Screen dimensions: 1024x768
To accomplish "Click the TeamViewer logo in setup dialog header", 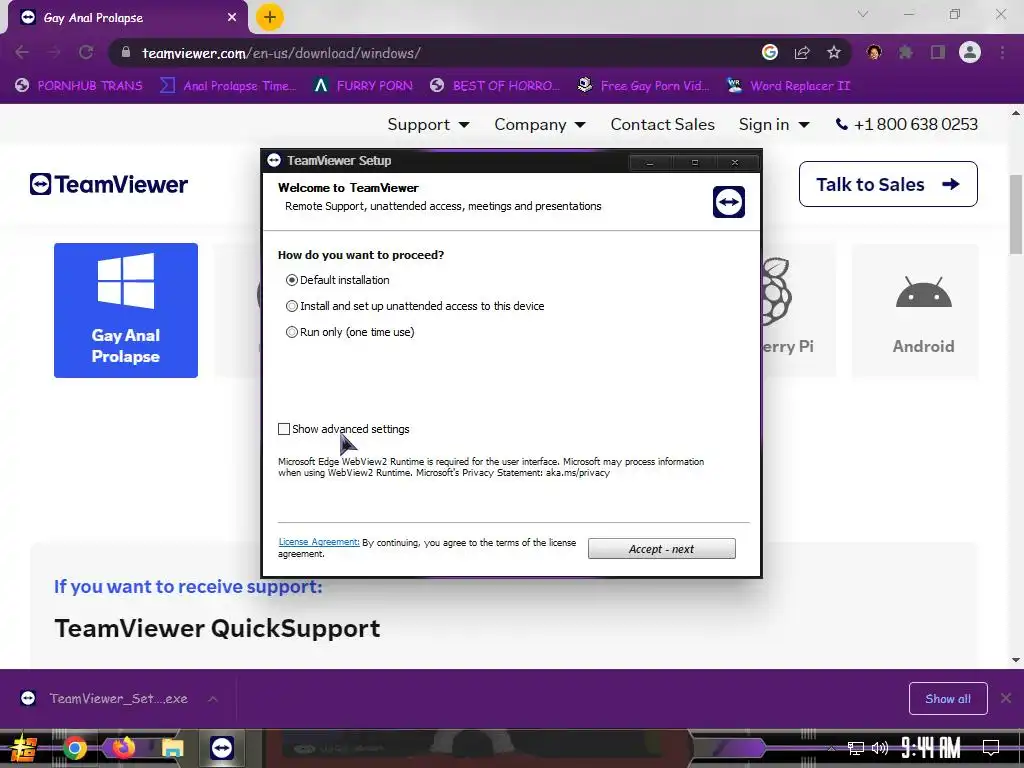I will point(729,202).
